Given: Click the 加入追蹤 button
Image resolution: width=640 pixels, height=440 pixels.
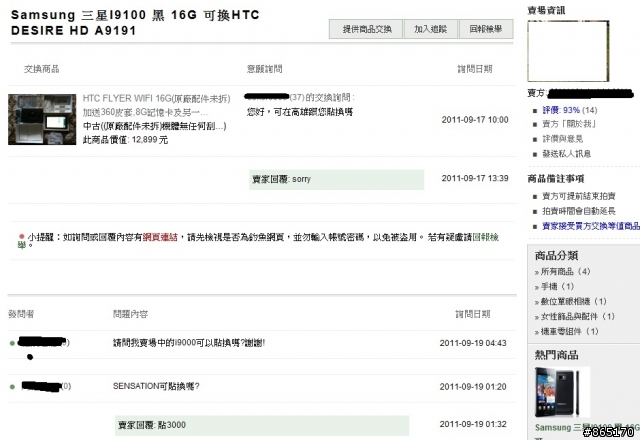Looking at the screenshot, I should [x=431, y=29].
